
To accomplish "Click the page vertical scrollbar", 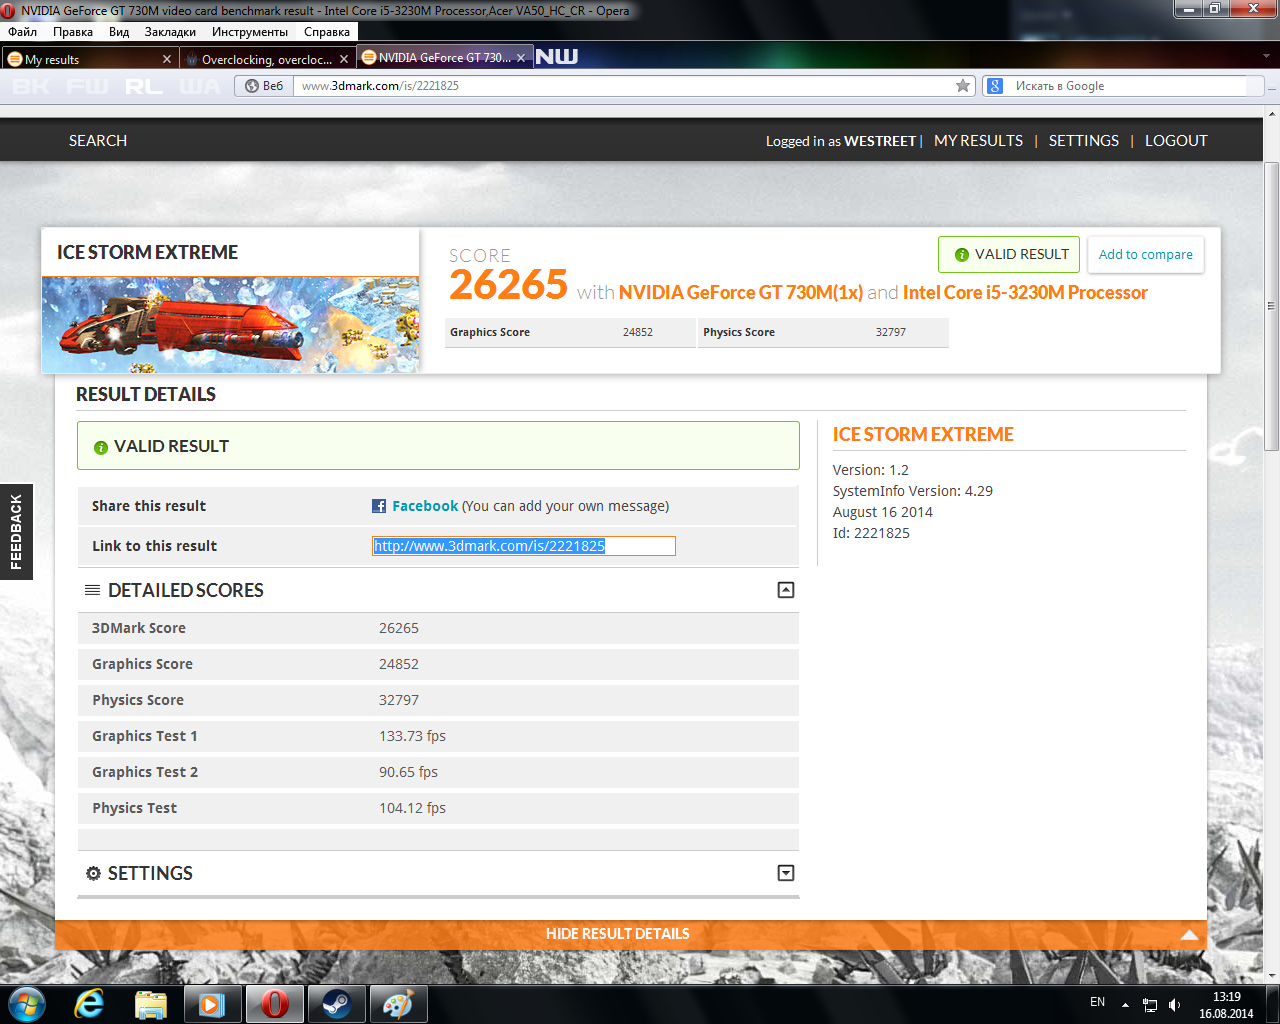I will [1272, 305].
